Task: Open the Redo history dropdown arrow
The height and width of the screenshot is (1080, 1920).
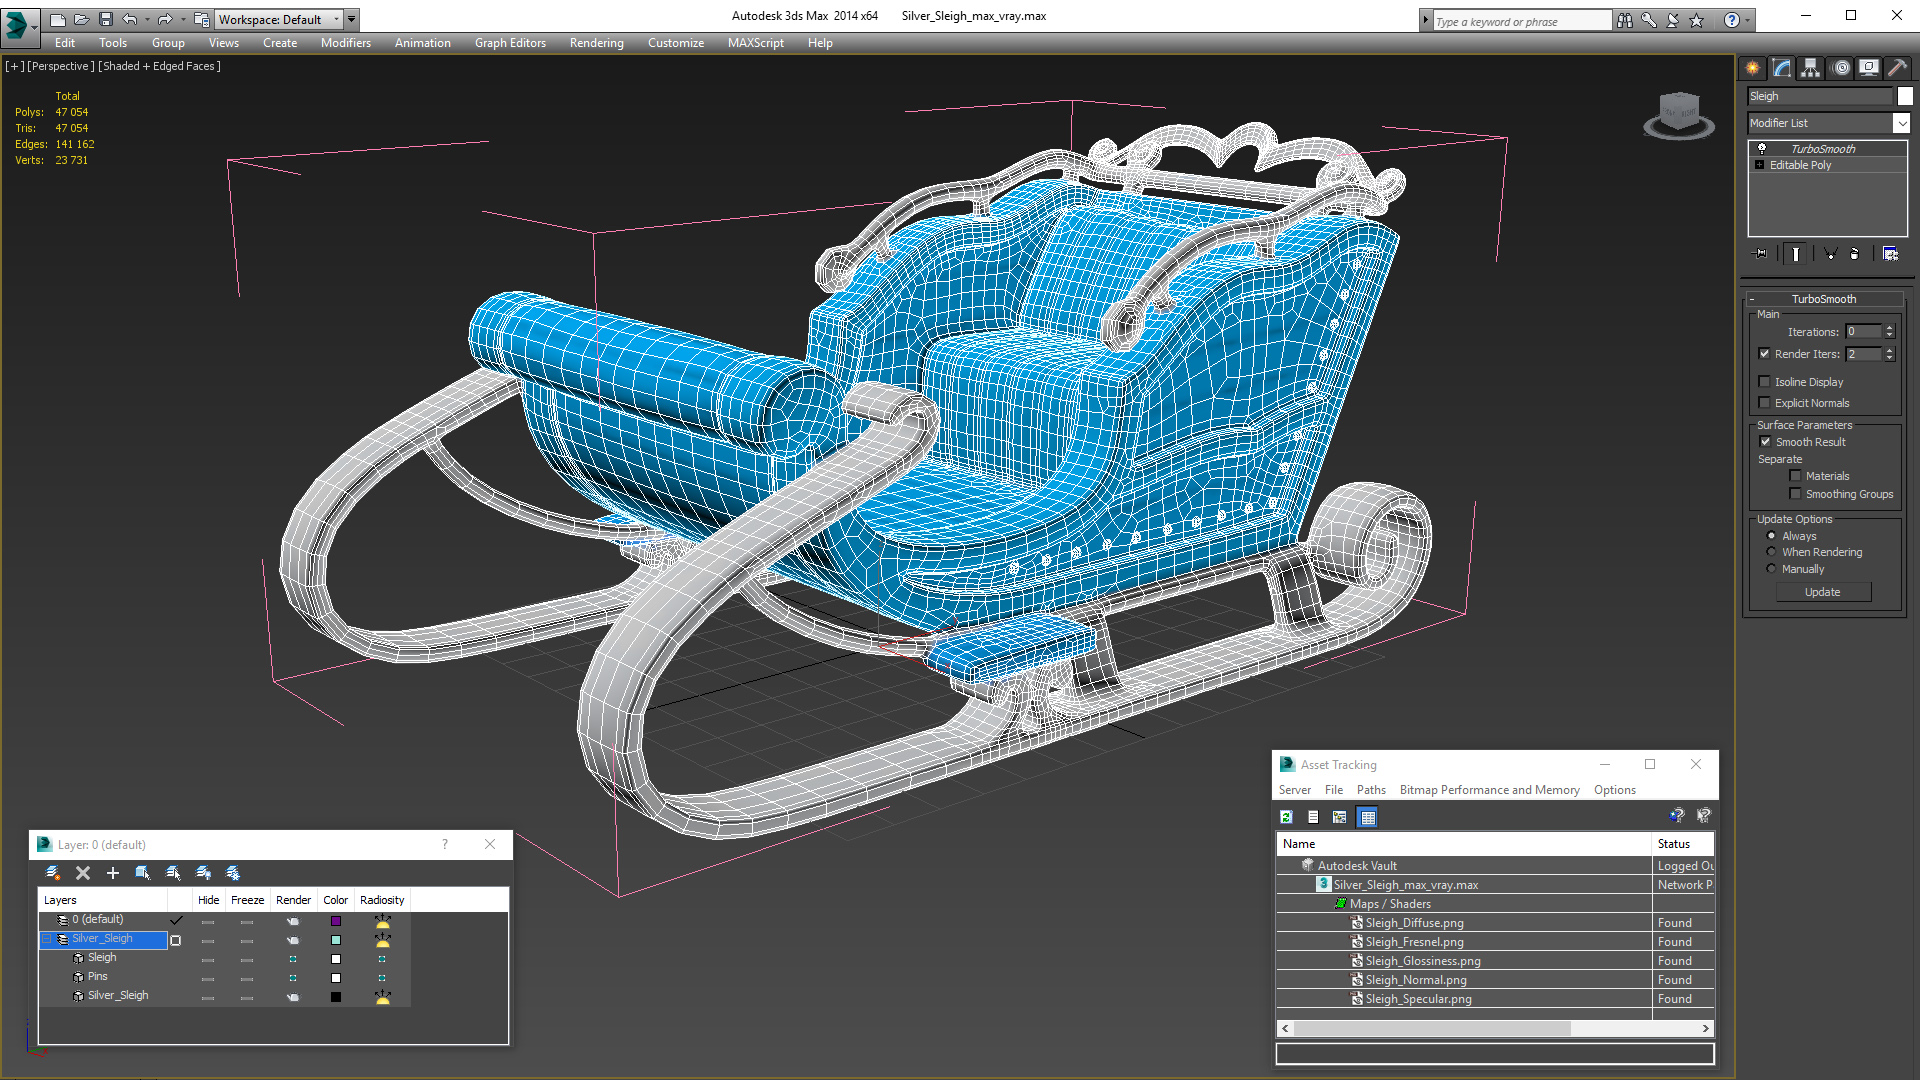Action: pyautogui.click(x=182, y=19)
